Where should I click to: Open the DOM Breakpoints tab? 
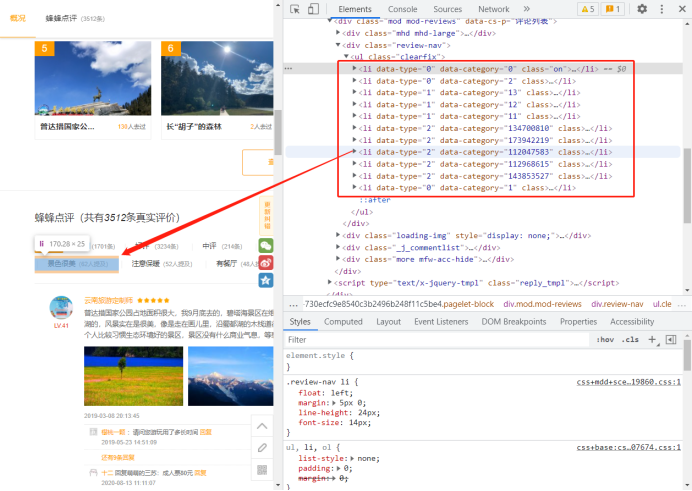tap(514, 322)
